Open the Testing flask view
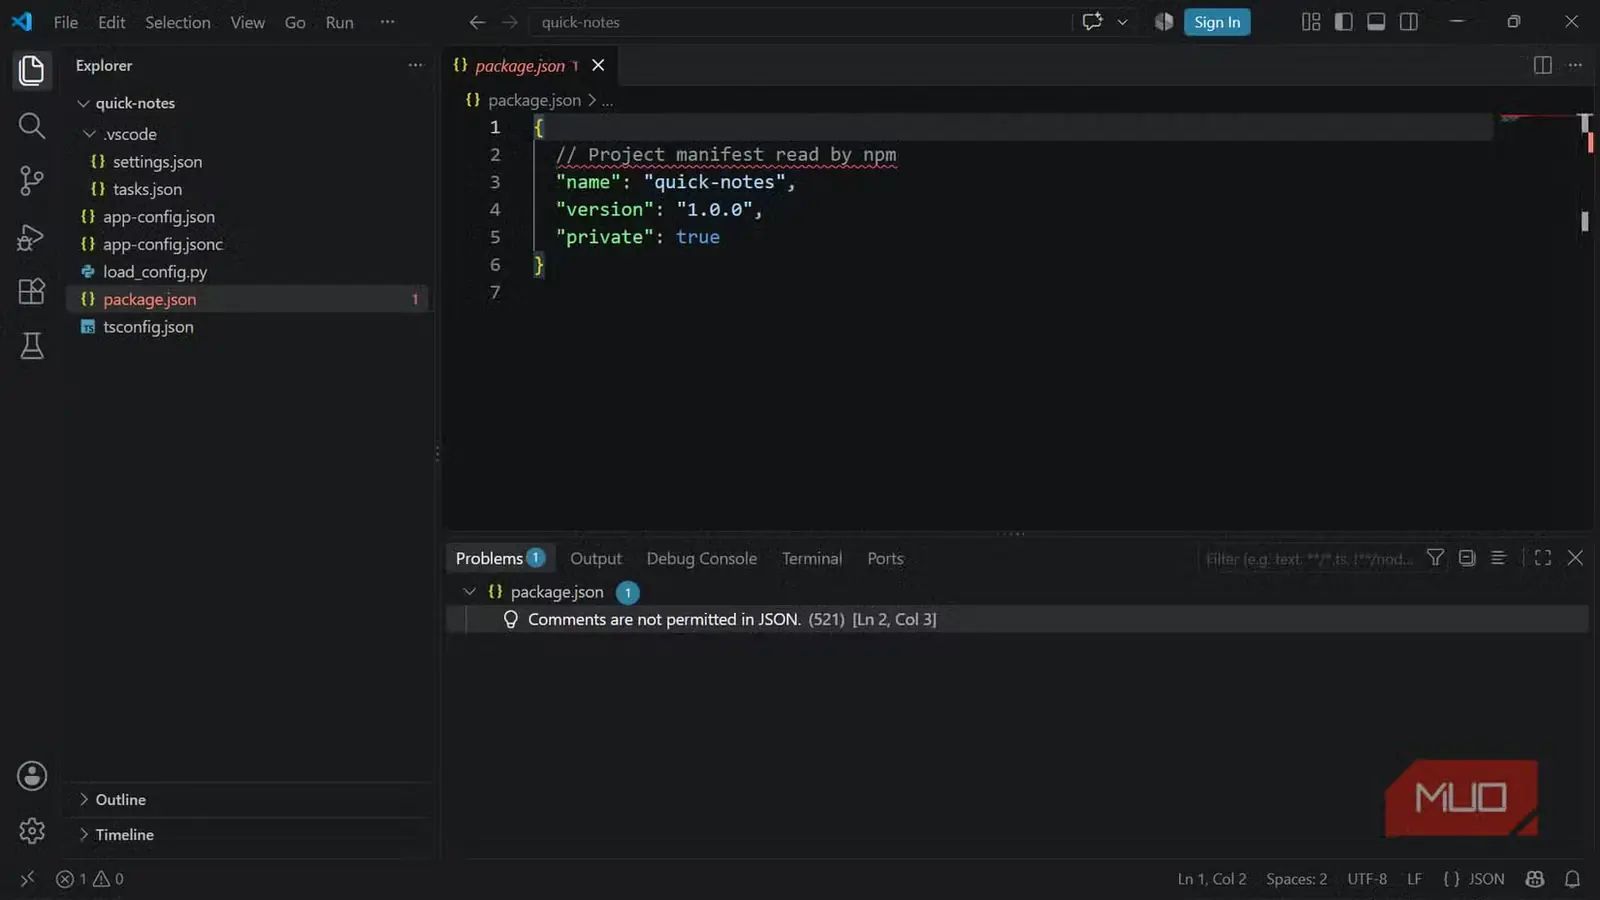 [32, 346]
